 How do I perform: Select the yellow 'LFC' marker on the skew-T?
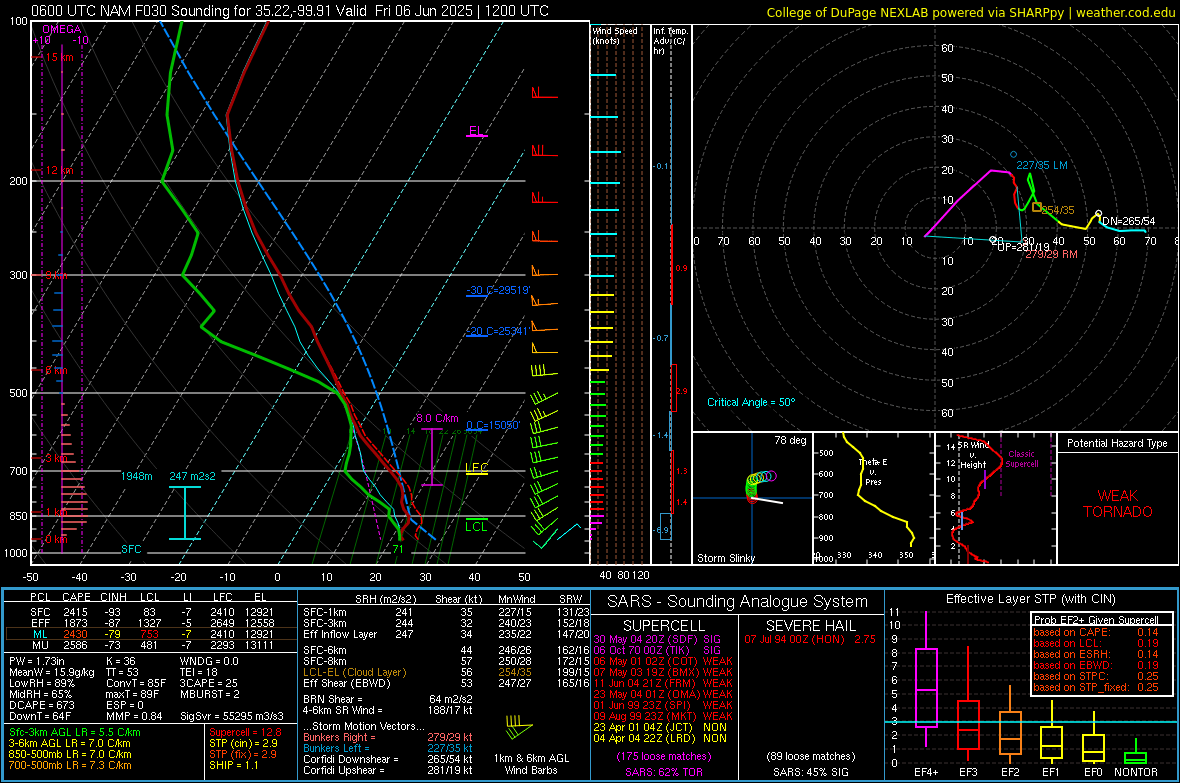[x=477, y=468]
